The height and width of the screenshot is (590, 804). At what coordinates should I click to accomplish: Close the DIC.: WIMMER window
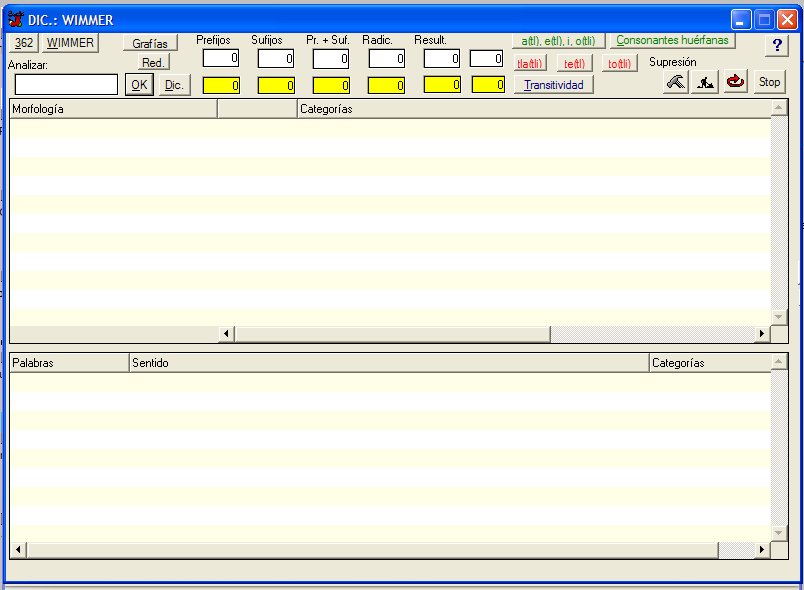tap(787, 20)
